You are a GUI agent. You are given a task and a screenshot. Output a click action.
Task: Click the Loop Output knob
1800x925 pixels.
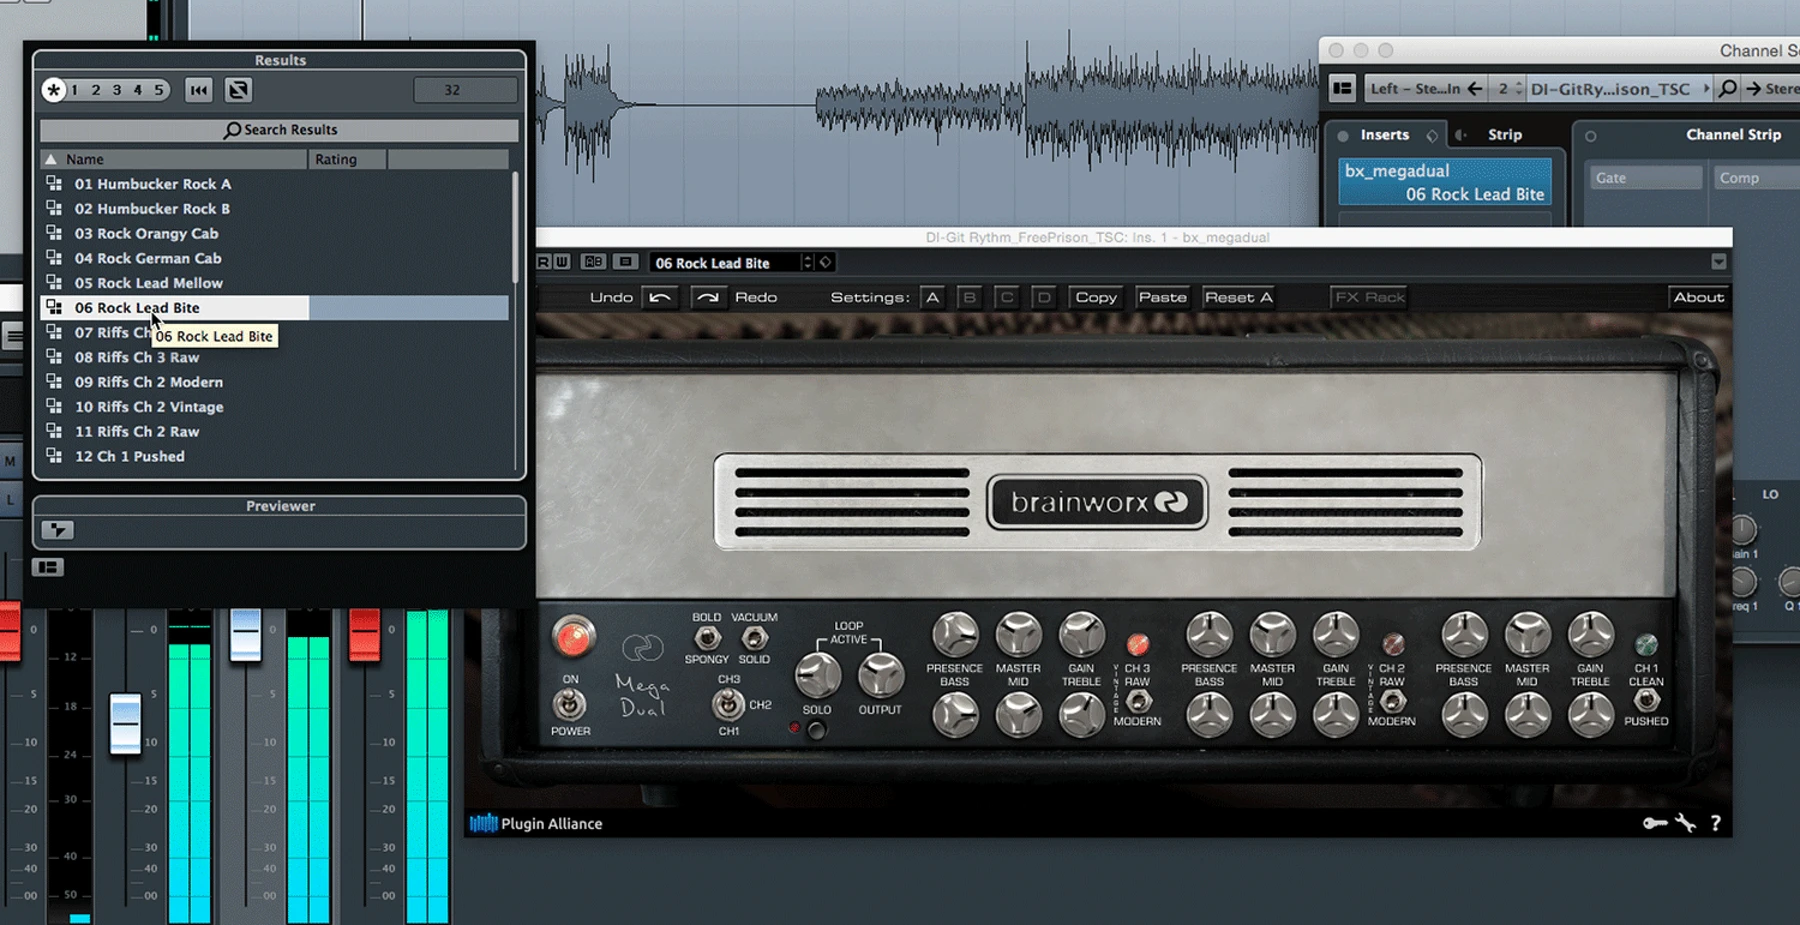[x=880, y=676]
